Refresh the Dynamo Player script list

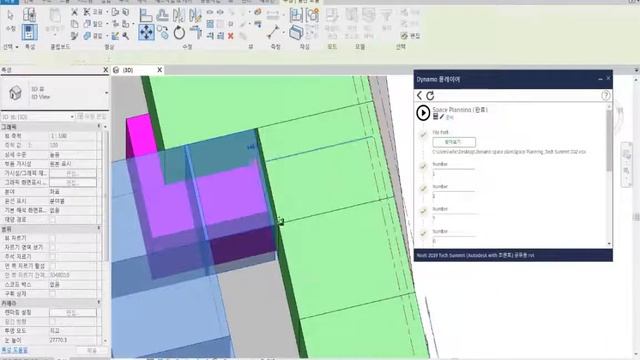tap(430, 96)
